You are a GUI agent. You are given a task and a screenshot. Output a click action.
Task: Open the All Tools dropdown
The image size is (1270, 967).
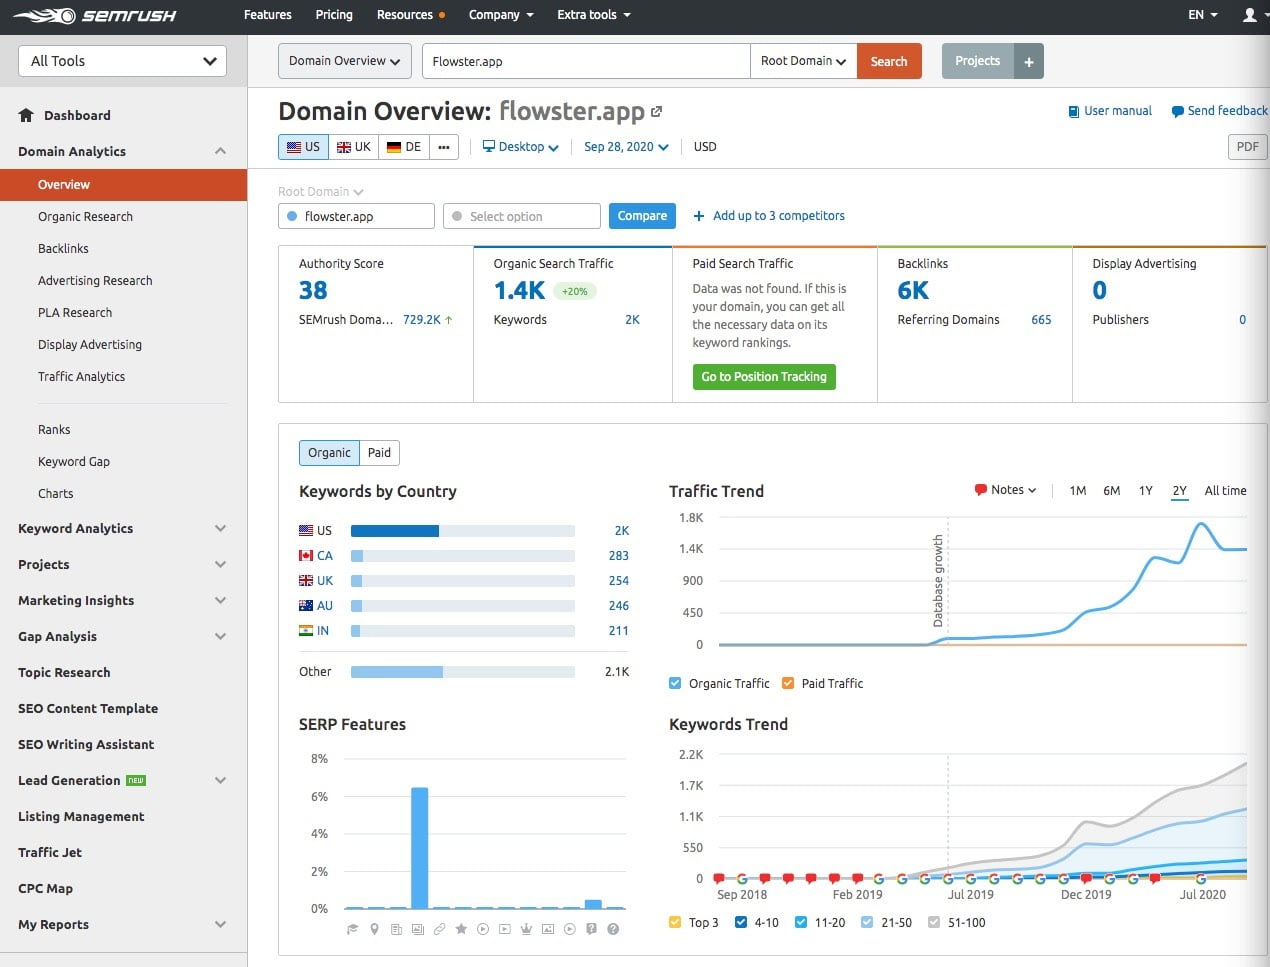click(x=123, y=61)
